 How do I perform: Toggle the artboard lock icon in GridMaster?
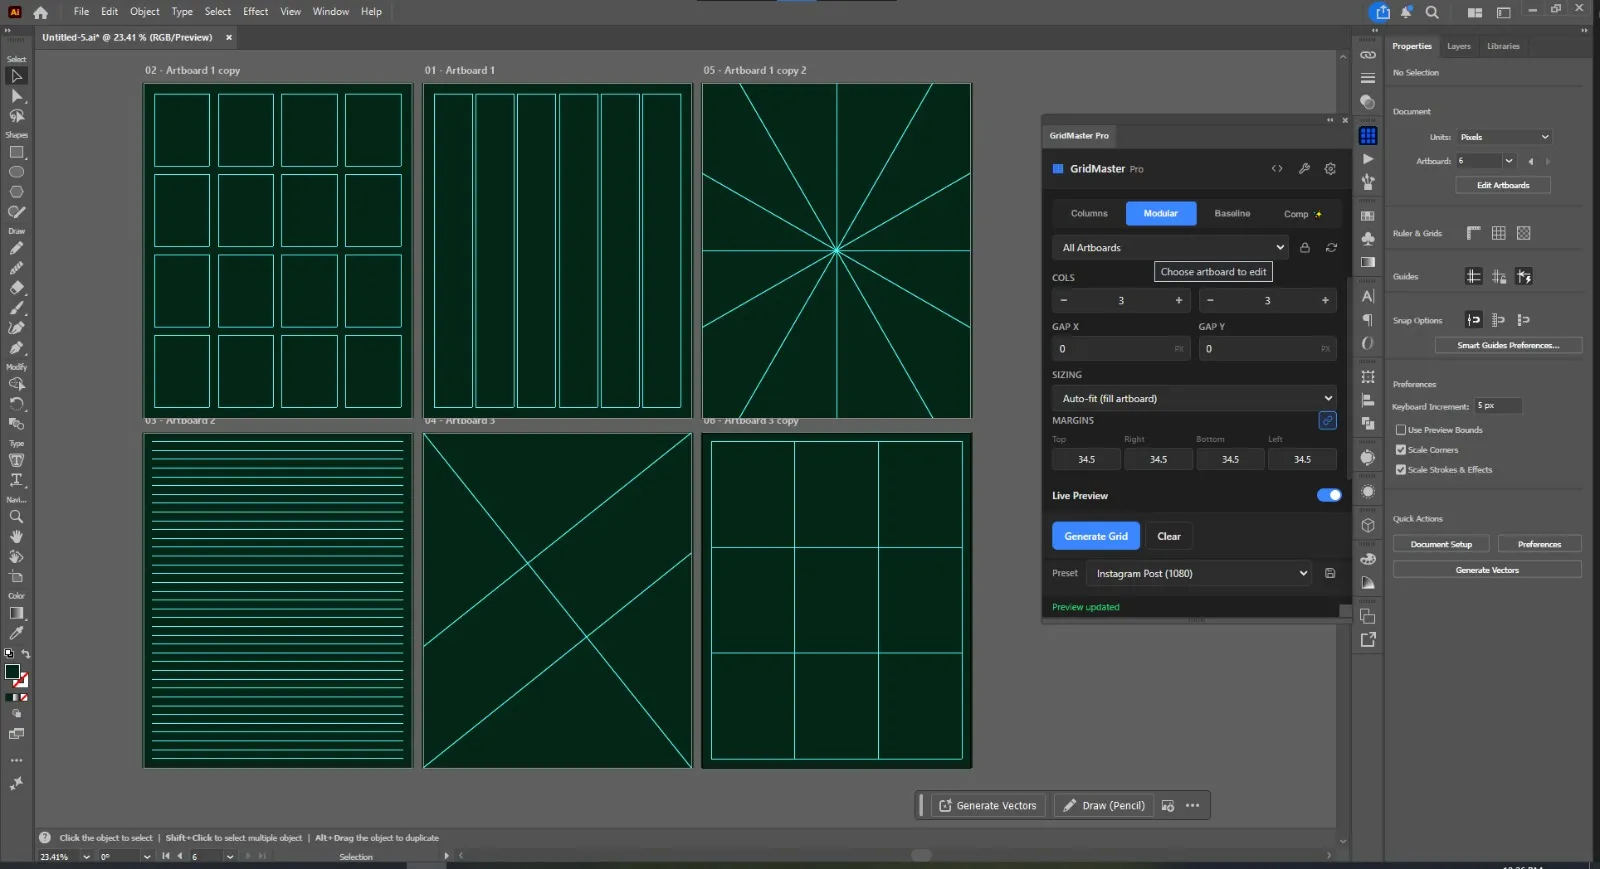point(1305,247)
